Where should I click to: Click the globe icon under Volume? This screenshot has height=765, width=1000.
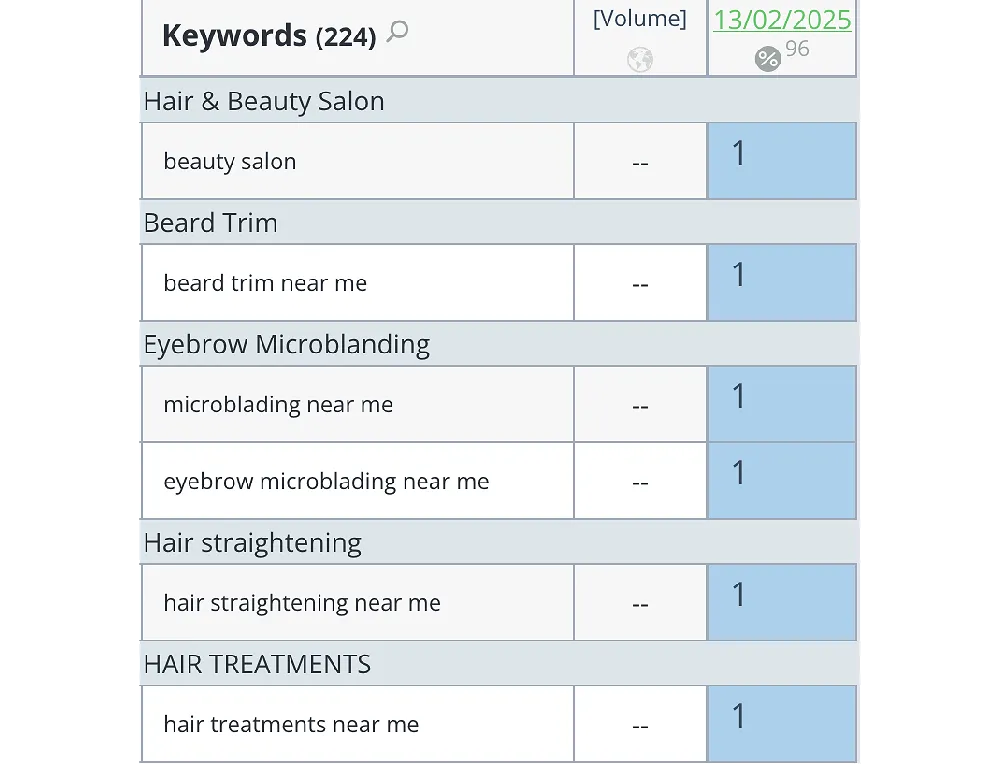[x=640, y=60]
